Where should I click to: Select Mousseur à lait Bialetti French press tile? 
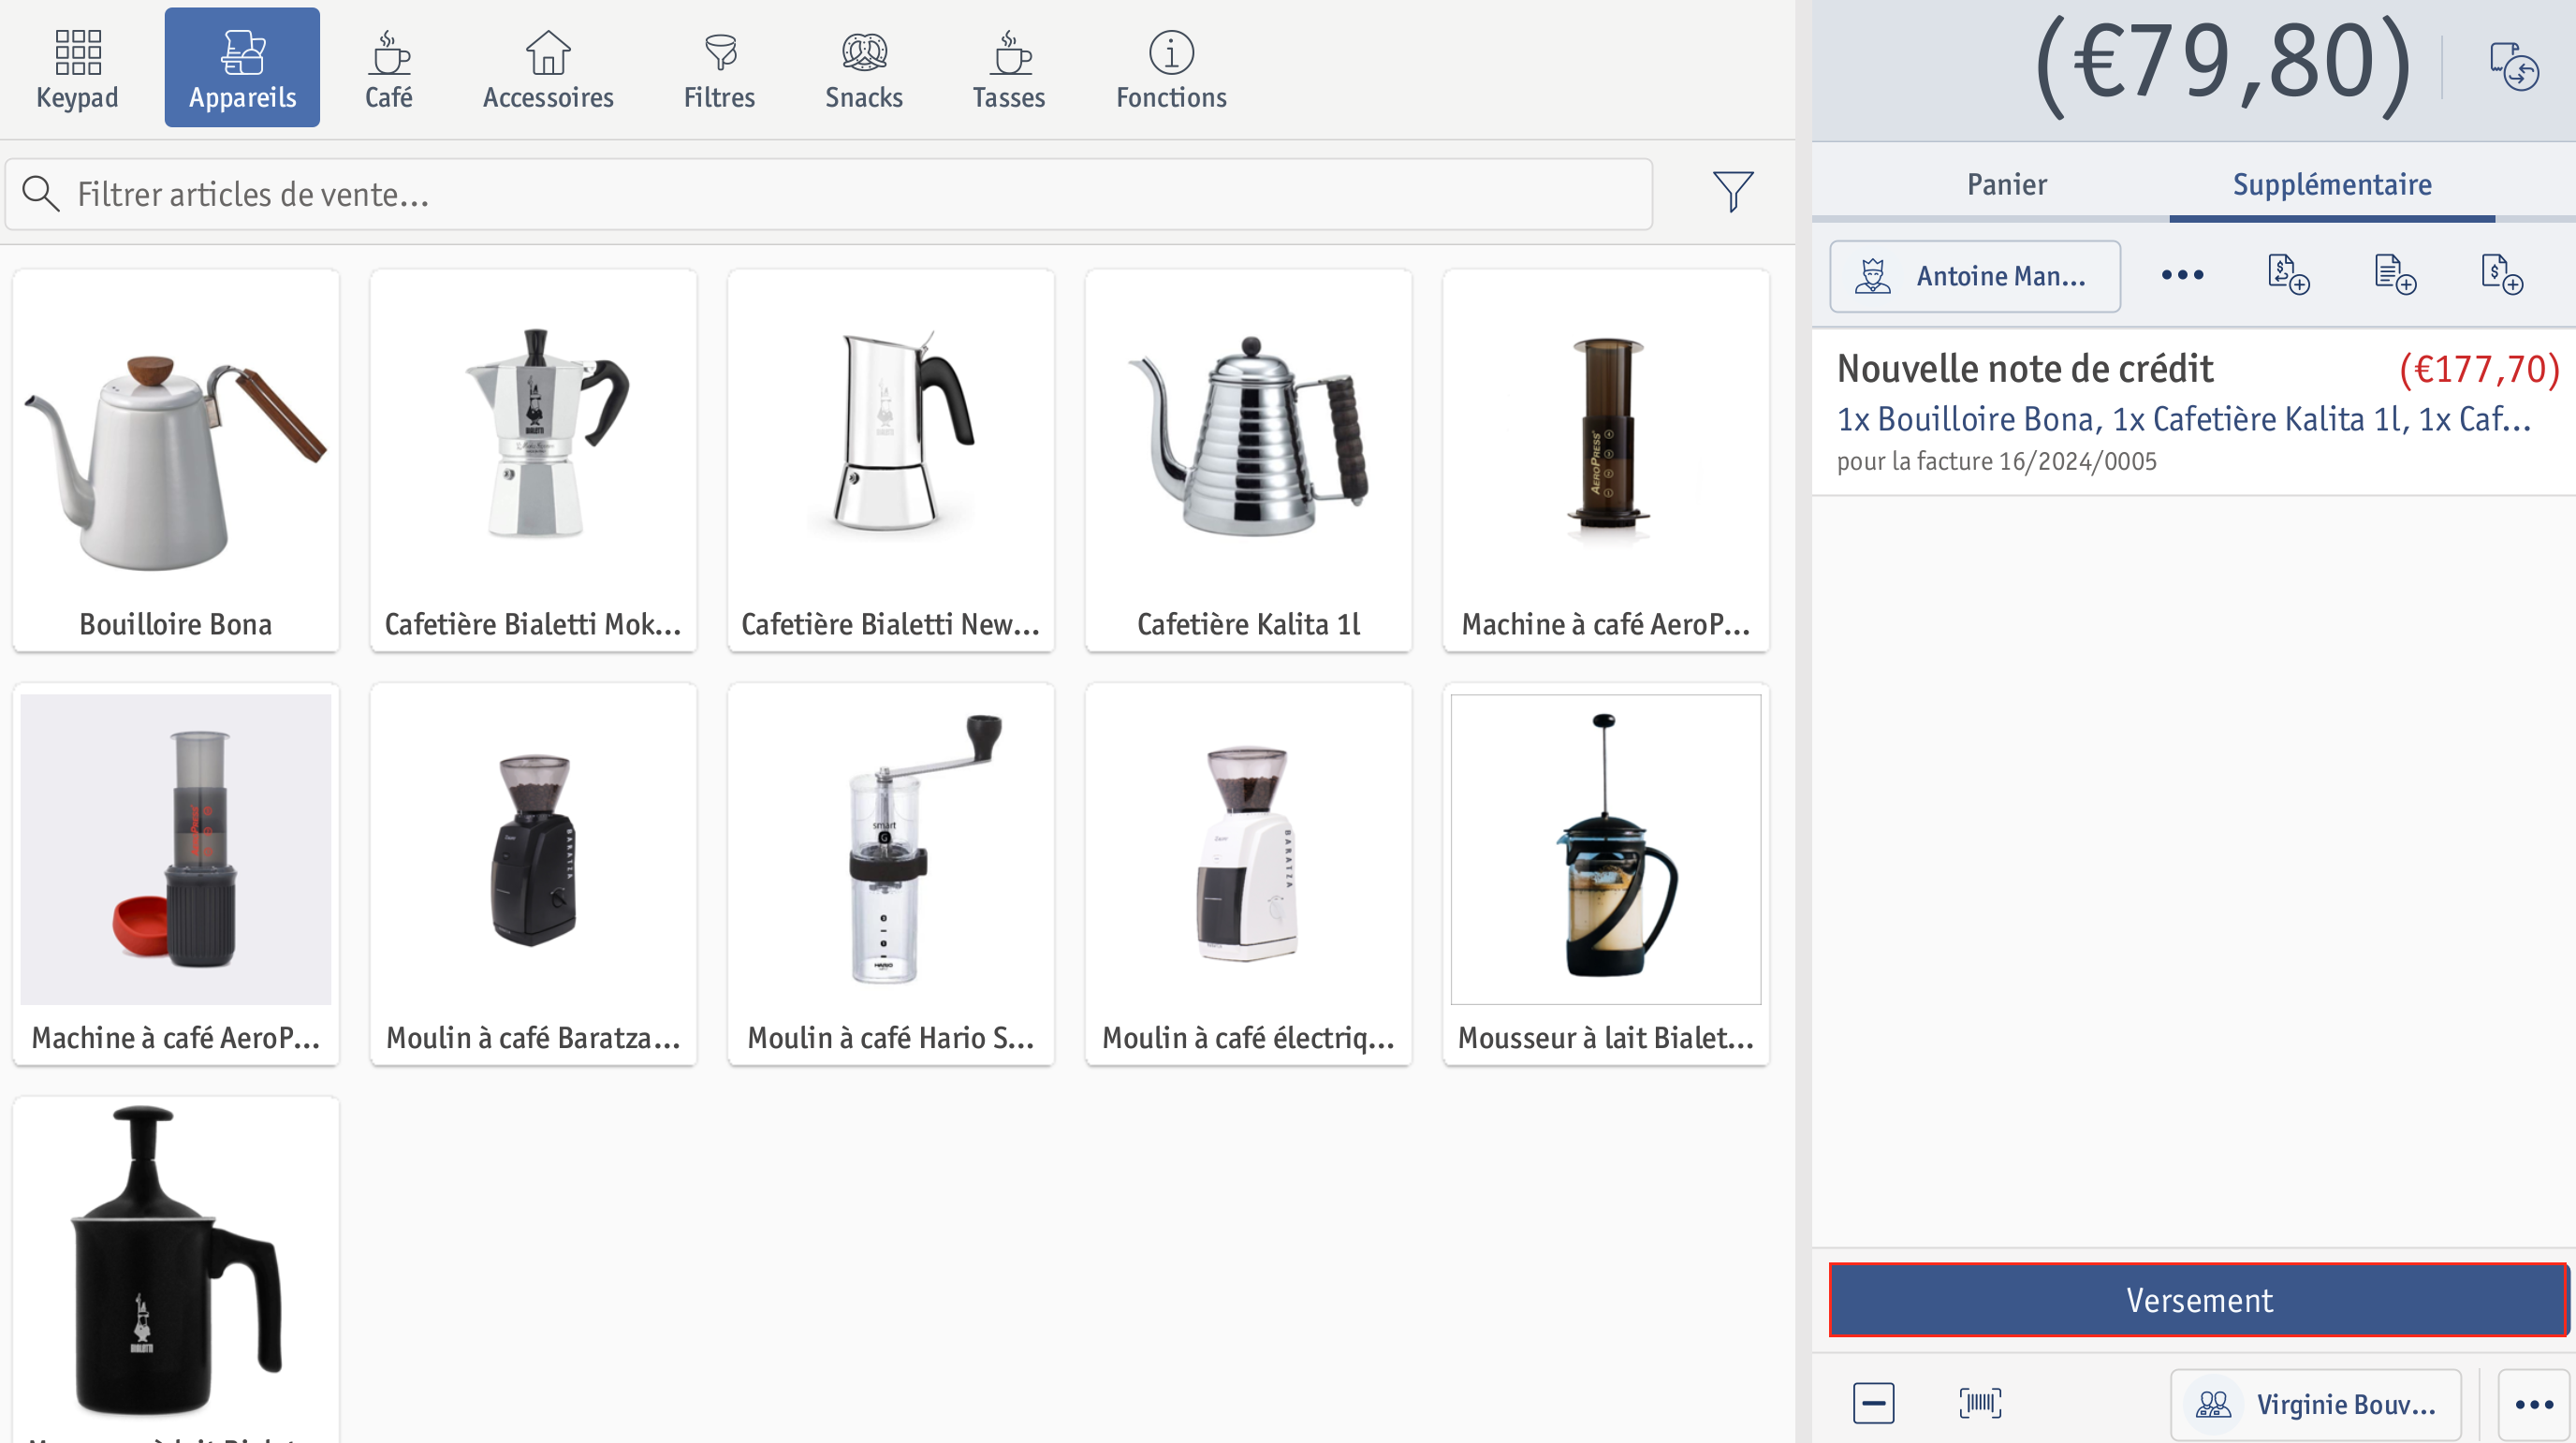click(x=1606, y=875)
